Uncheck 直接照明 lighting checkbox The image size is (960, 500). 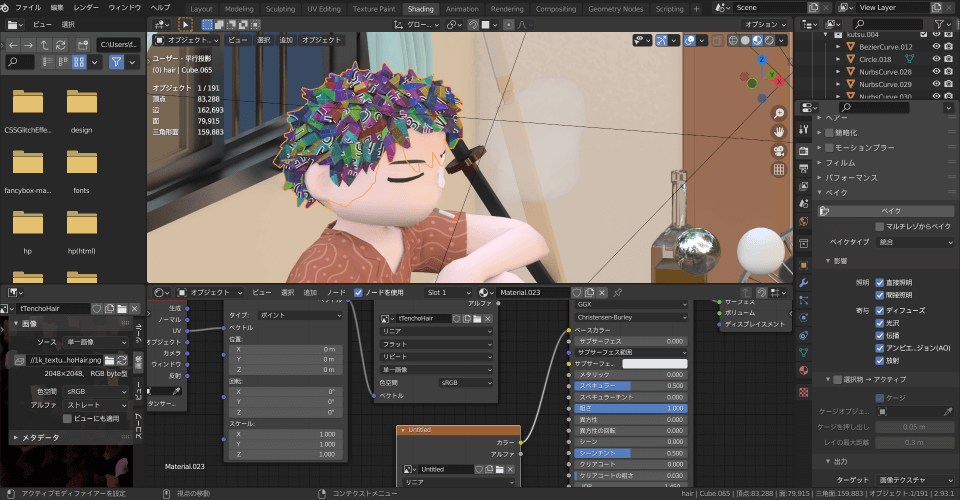coord(879,283)
